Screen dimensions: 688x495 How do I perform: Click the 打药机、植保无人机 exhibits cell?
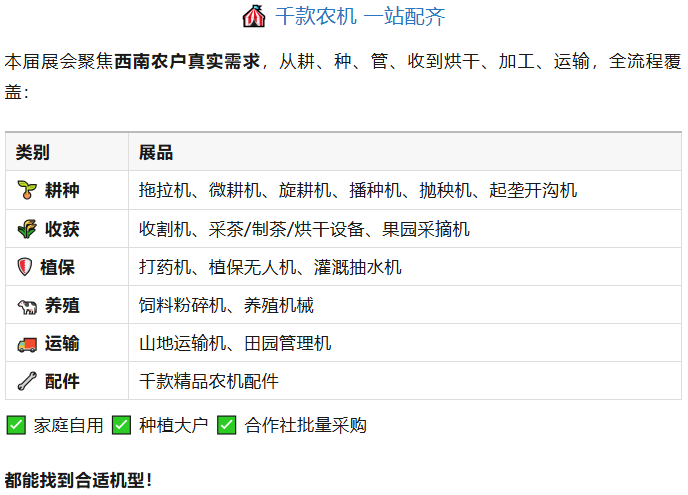[x=270, y=267]
